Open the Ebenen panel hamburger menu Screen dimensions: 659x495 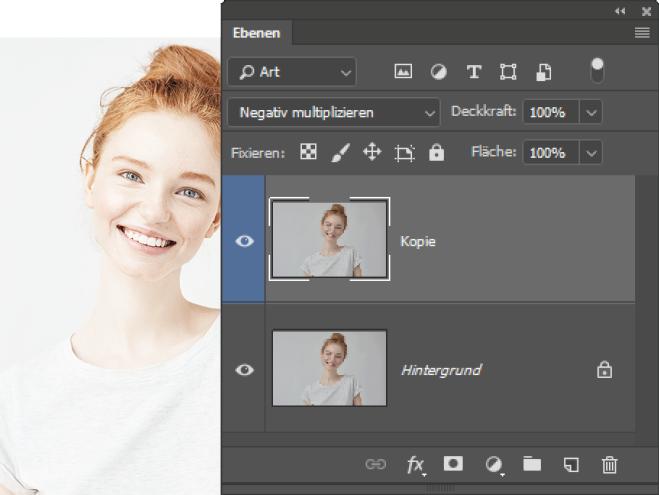[642, 32]
